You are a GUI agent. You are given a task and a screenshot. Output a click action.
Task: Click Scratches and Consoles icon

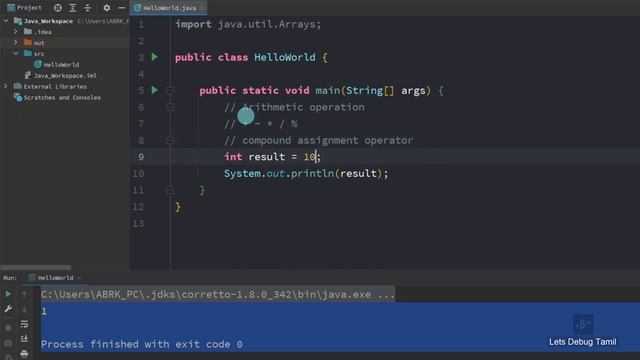click(x=18, y=97)
